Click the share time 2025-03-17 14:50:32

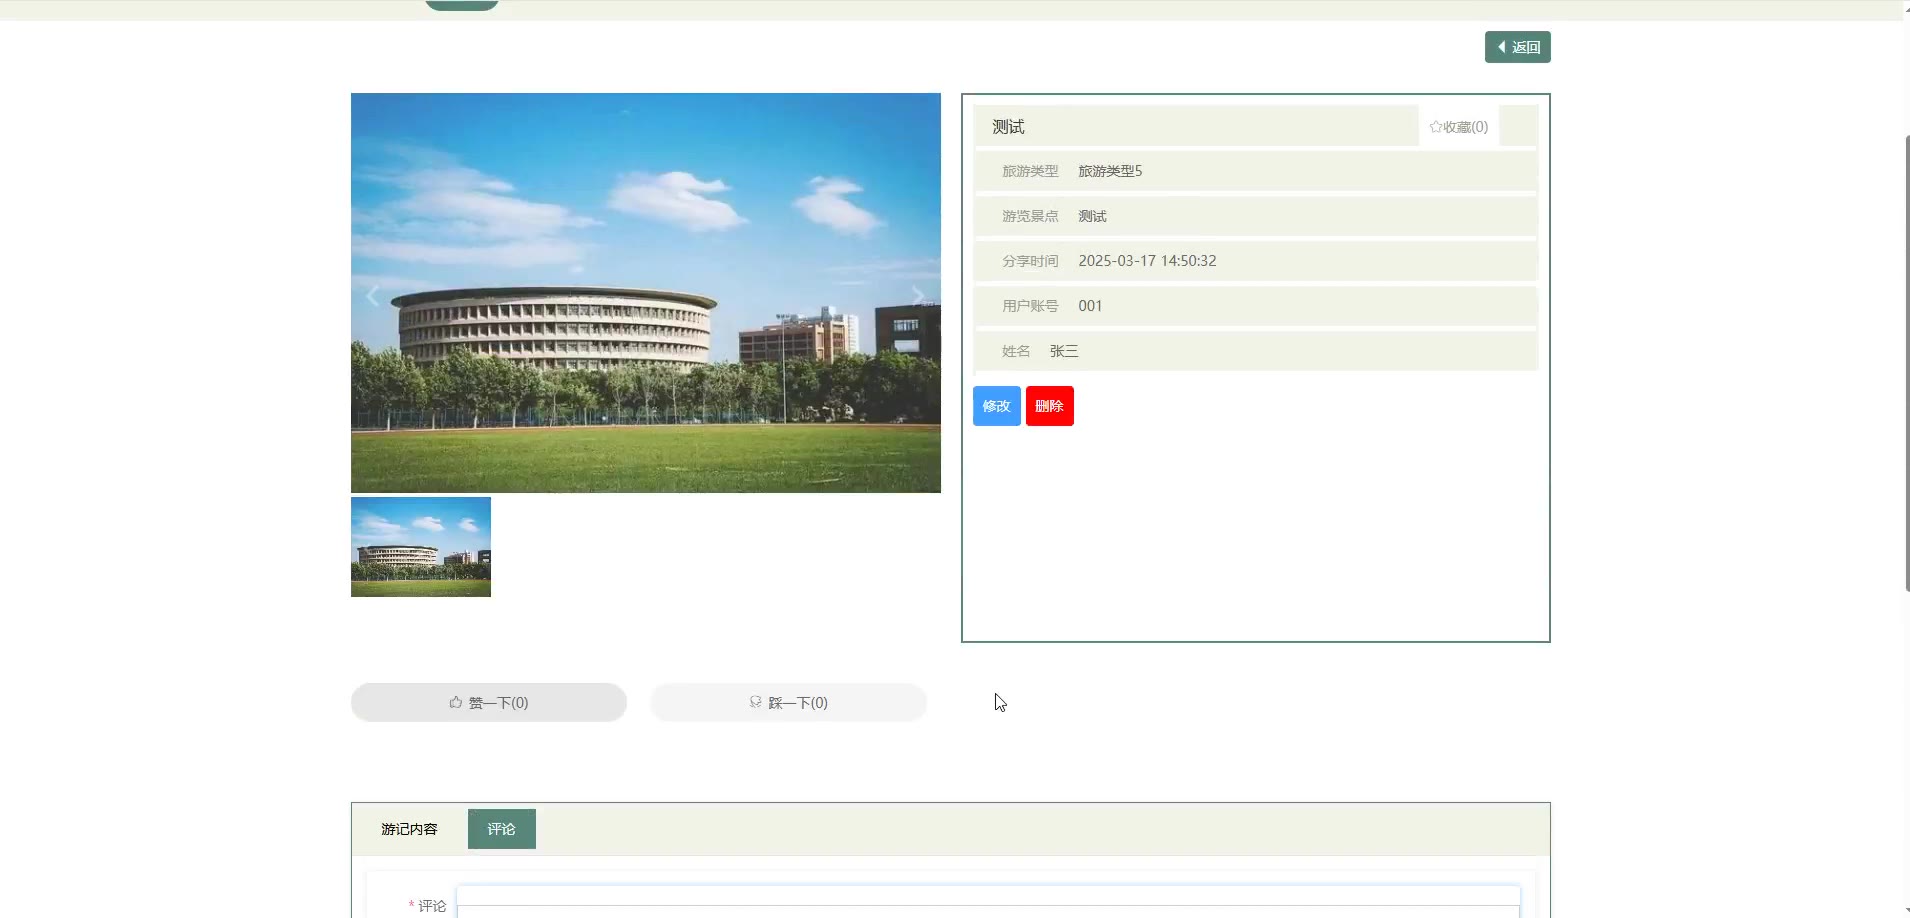[1147, 261]
